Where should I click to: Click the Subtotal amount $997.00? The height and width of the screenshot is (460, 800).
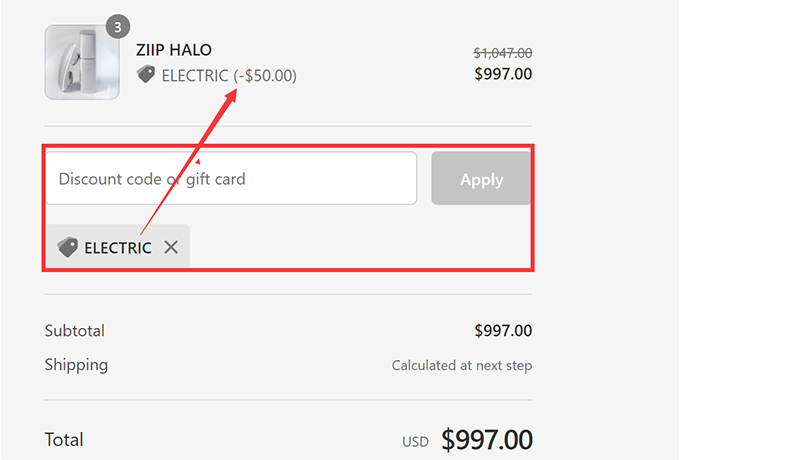(503, 331)
